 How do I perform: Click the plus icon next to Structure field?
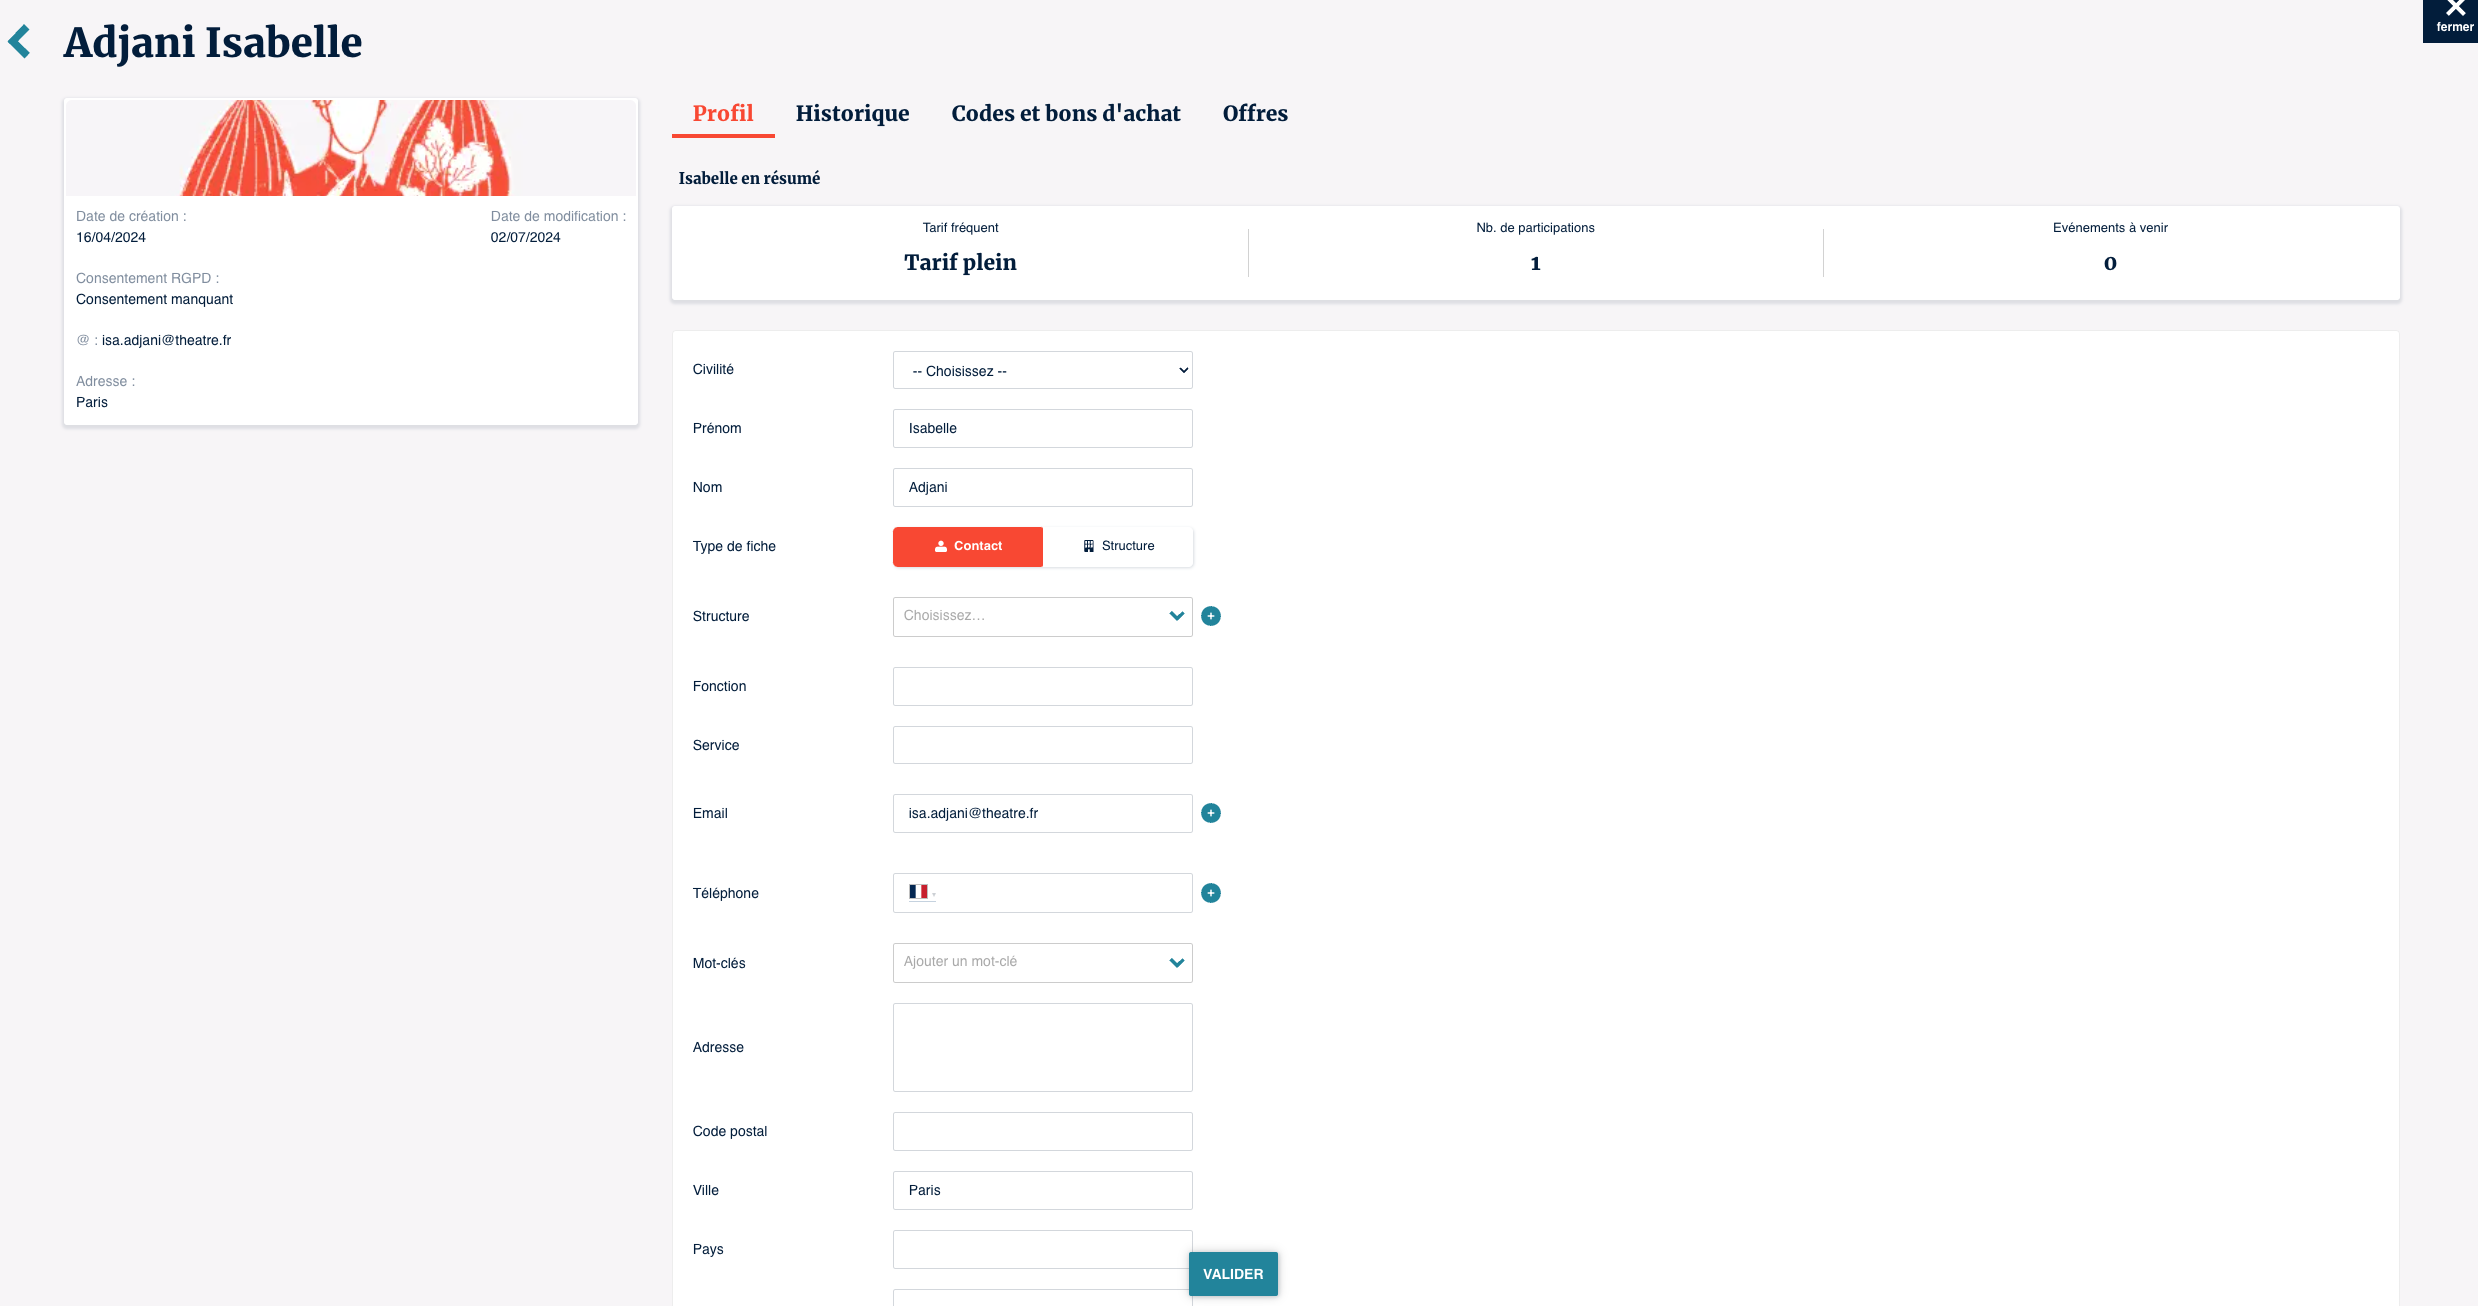pos(1210,616)
